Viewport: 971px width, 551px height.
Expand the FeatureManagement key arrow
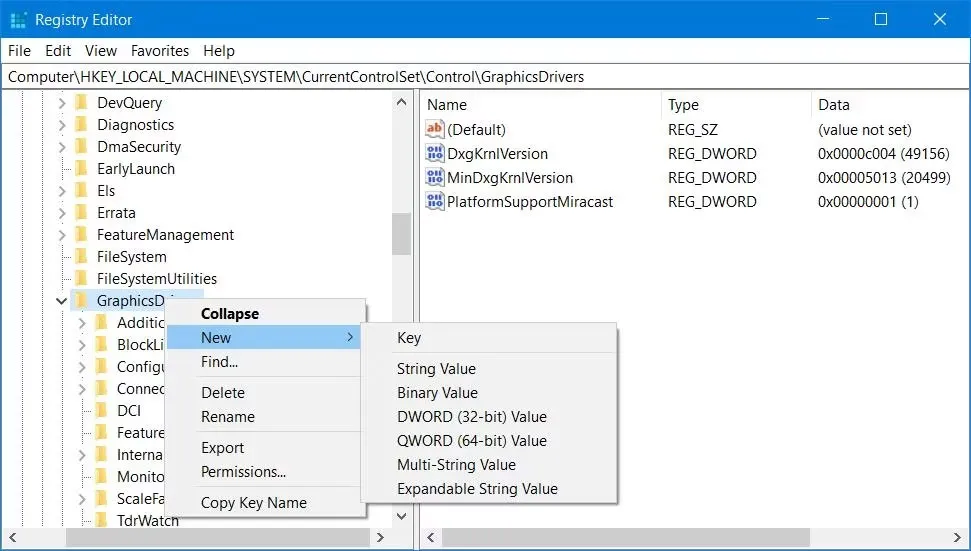pyautogui.click(x=62, y=235)
